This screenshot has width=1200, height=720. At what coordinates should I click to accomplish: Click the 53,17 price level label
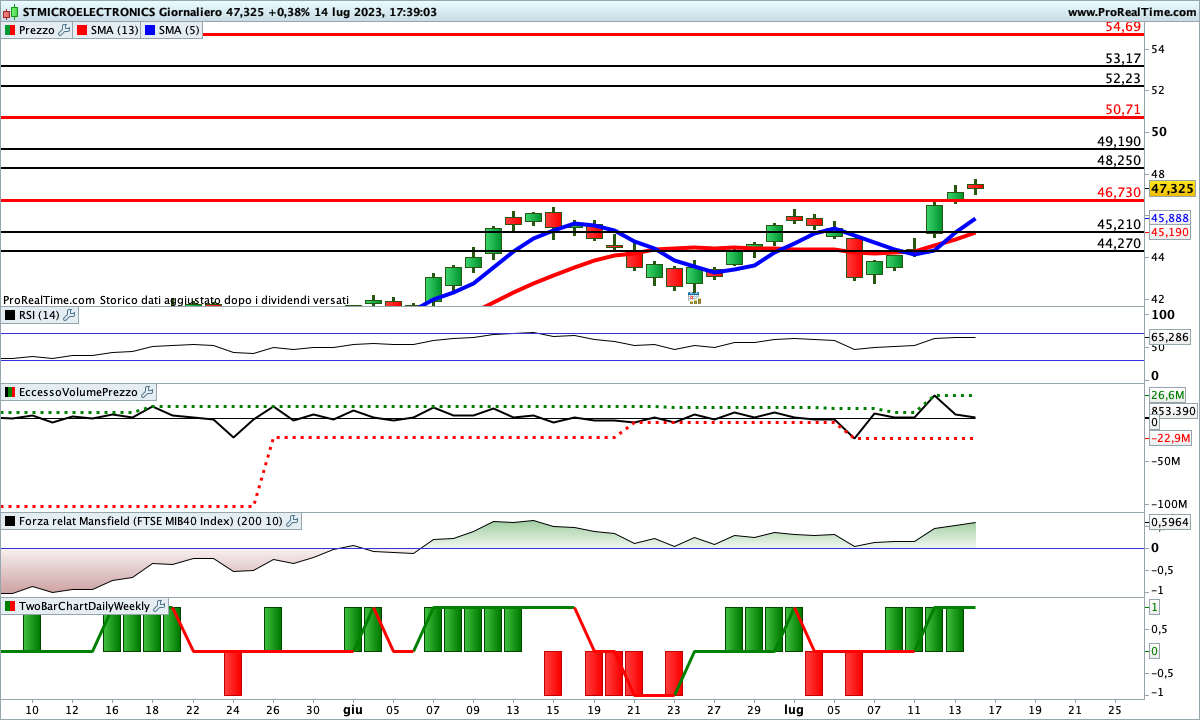point(1123,58)
